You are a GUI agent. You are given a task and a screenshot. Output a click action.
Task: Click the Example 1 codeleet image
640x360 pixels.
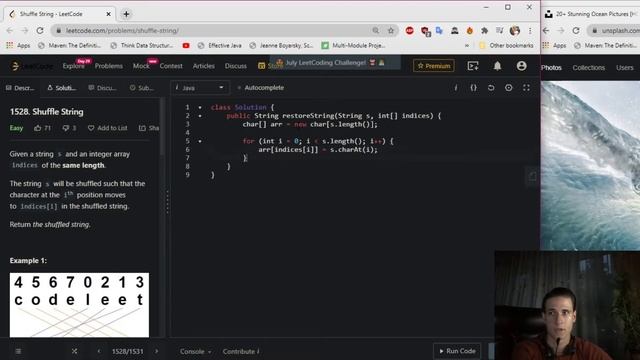[79, 305]
